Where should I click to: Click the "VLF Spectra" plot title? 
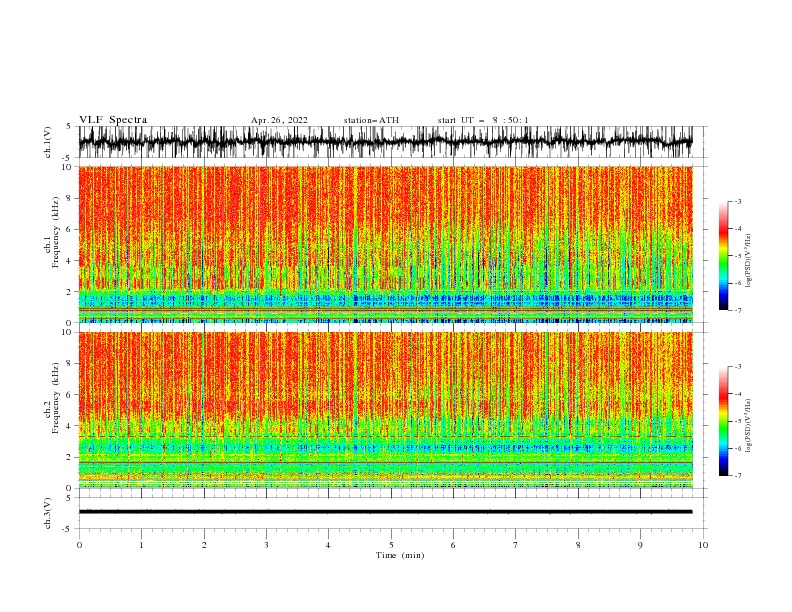(113, 120)
